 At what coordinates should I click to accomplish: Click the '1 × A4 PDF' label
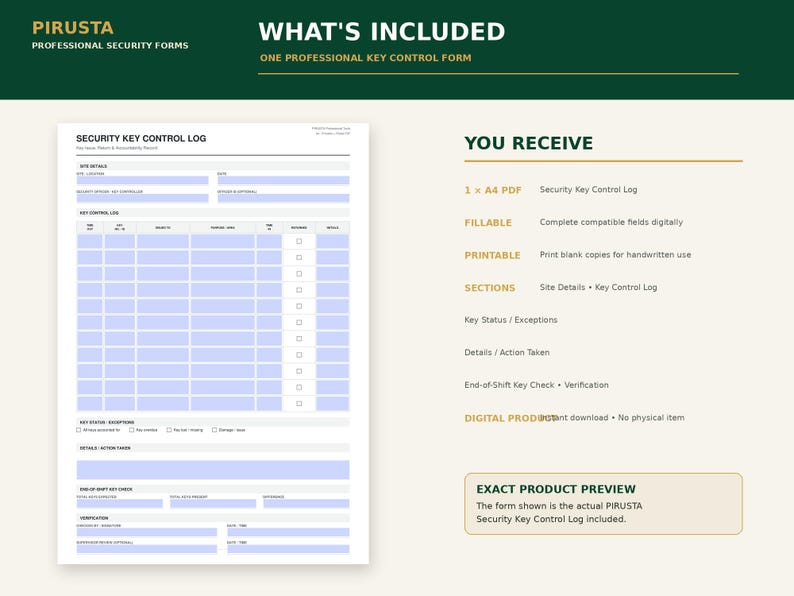point(493,190)
